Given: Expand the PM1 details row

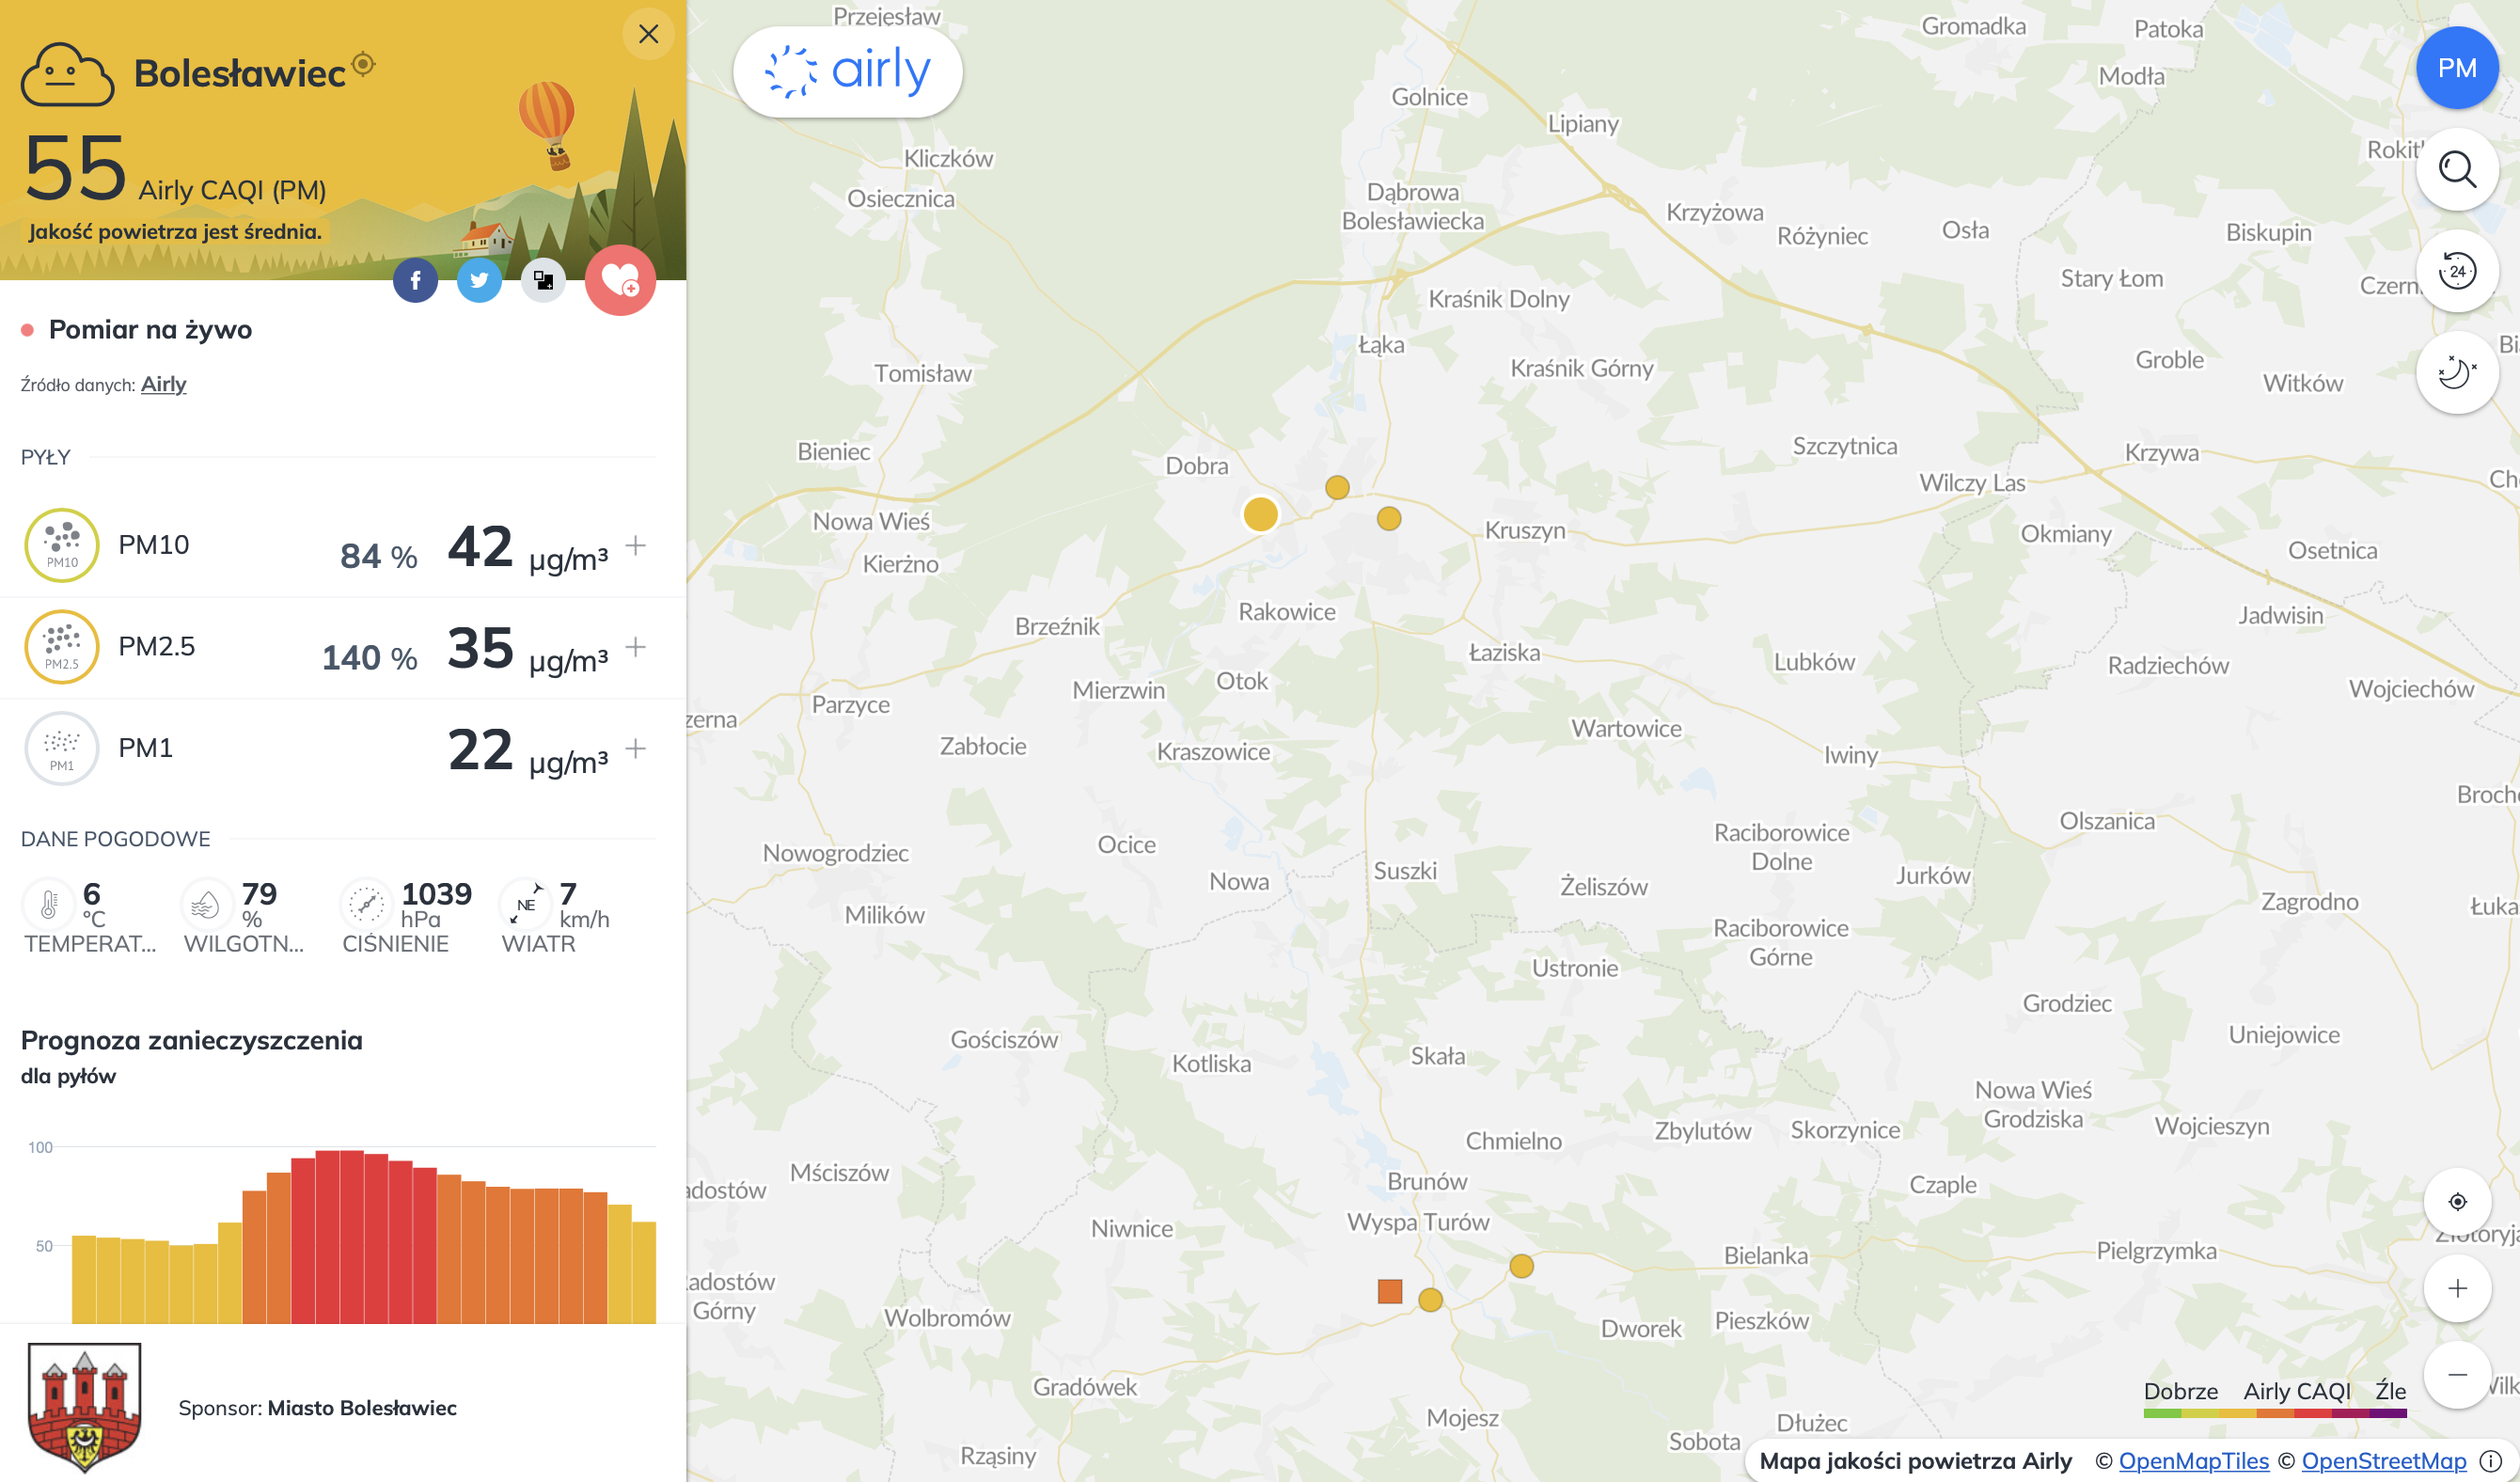Looking at the screenshot, I should pyautogui.click(x=636, y=748).
